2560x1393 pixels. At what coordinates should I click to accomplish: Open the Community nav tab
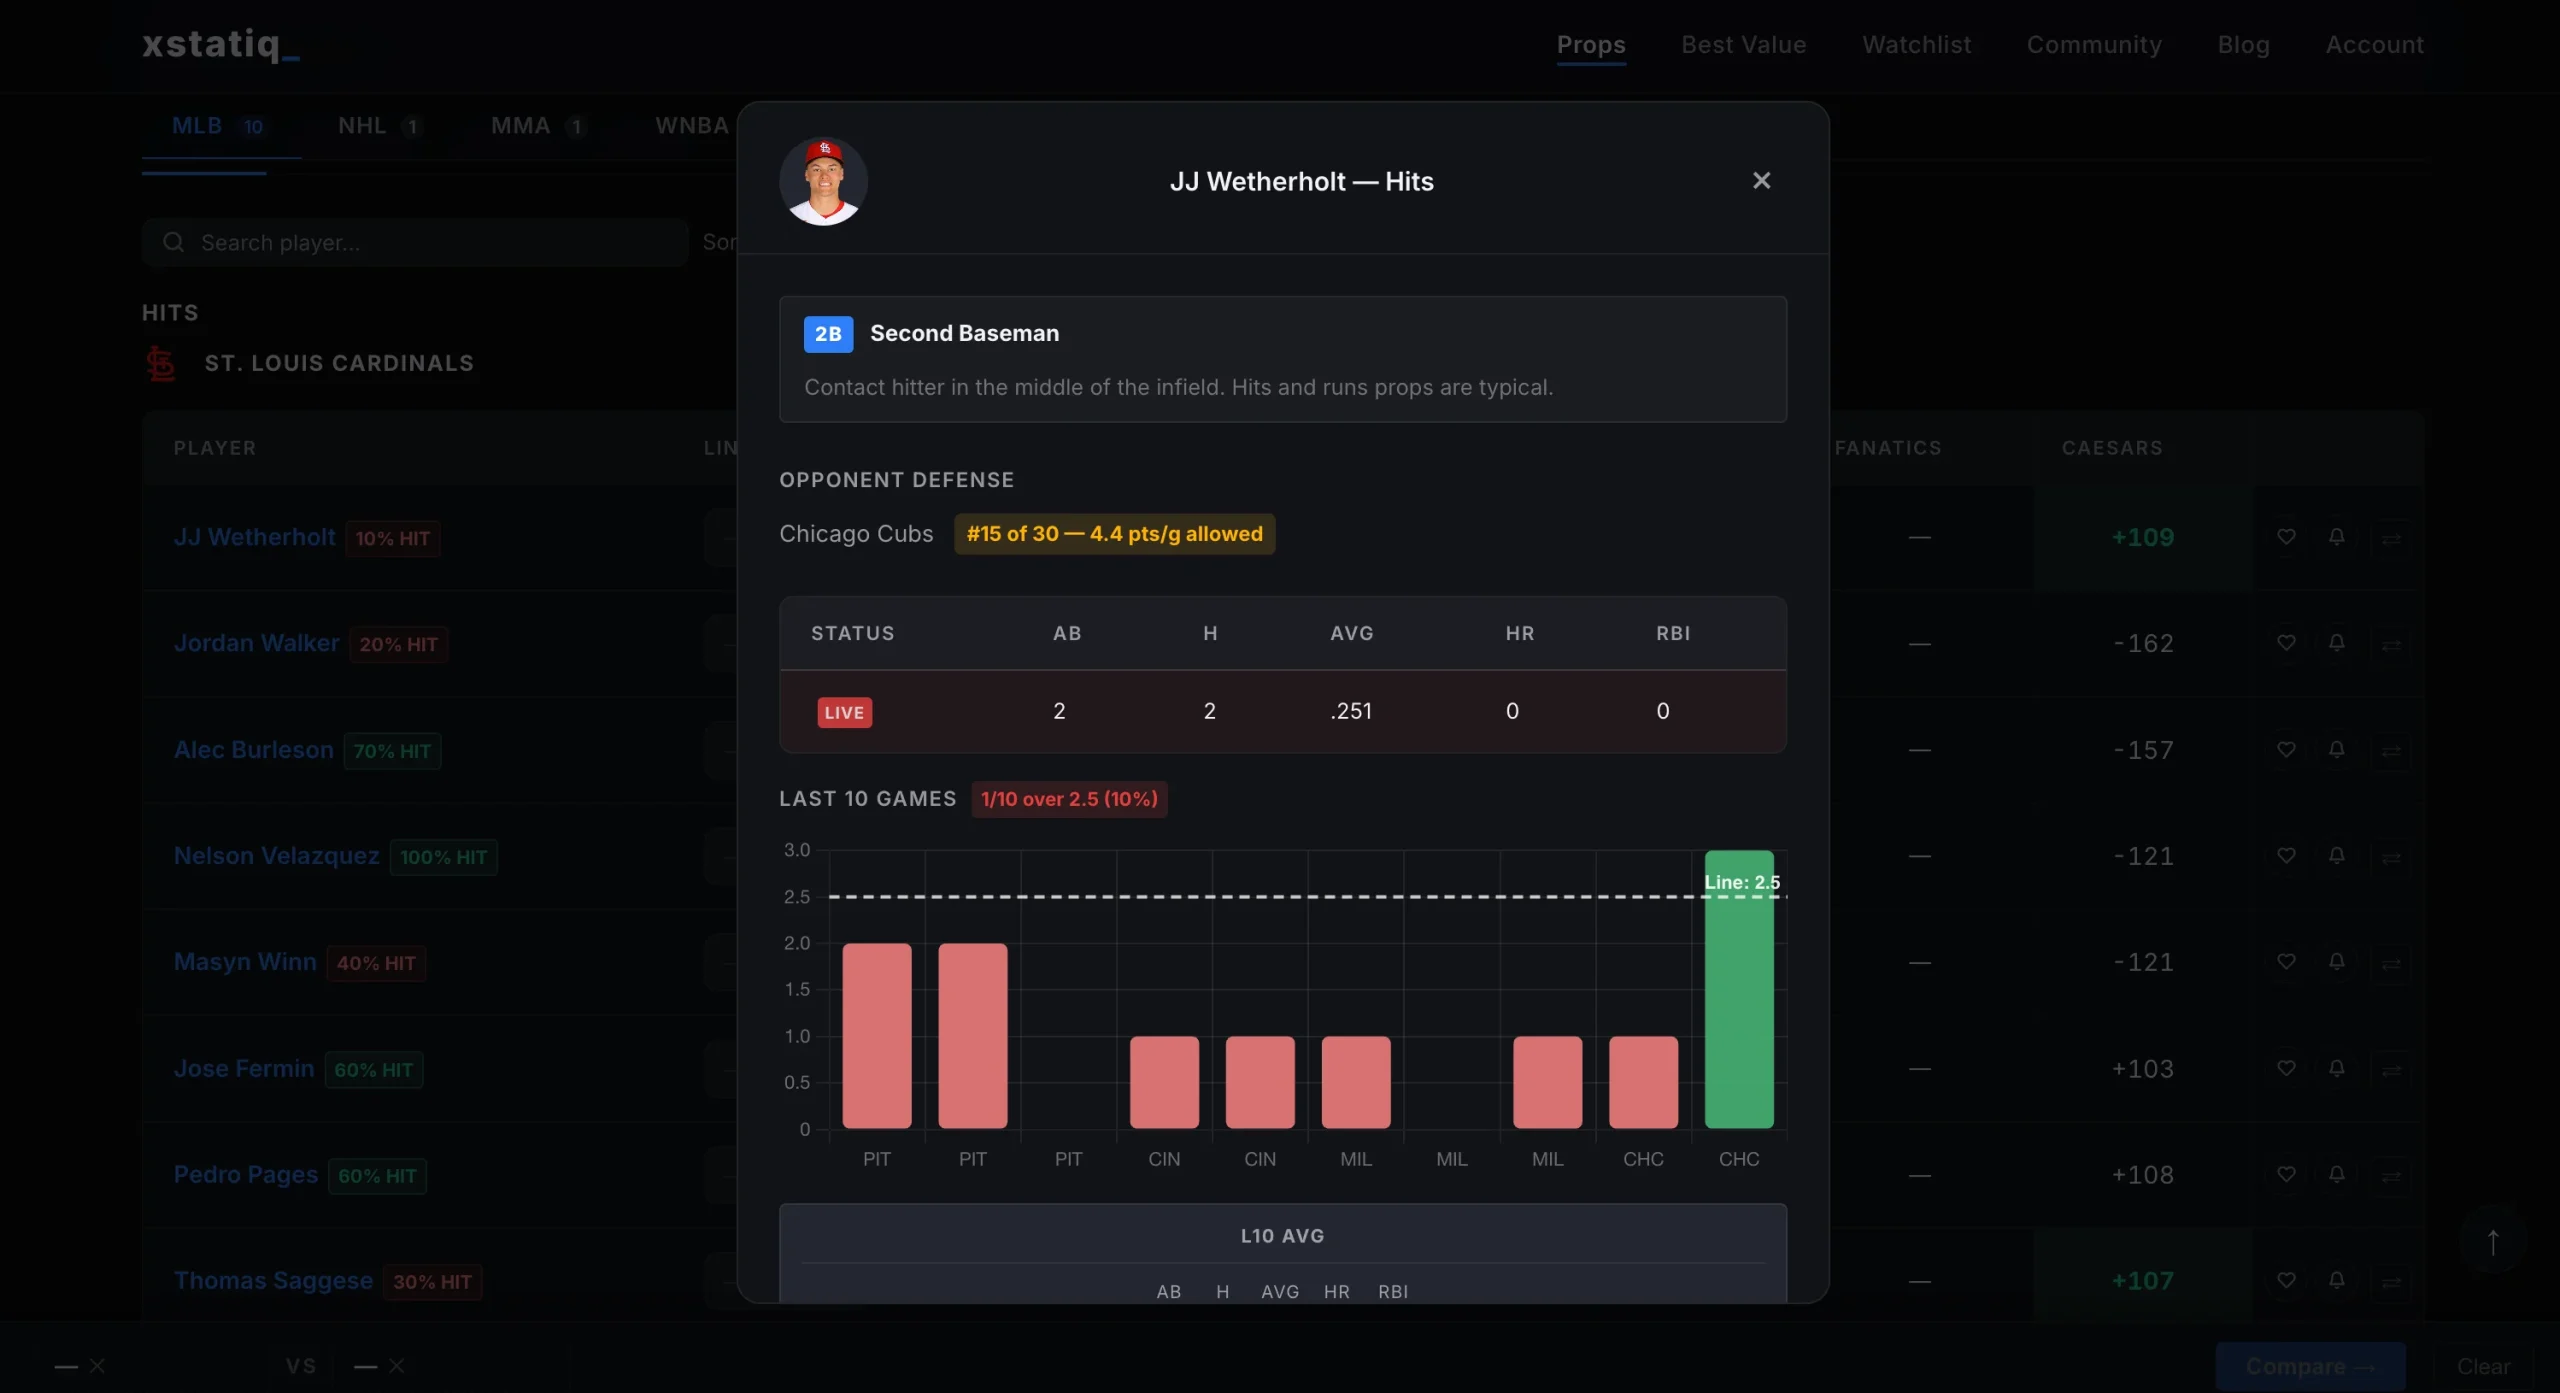click(2094, 45)
